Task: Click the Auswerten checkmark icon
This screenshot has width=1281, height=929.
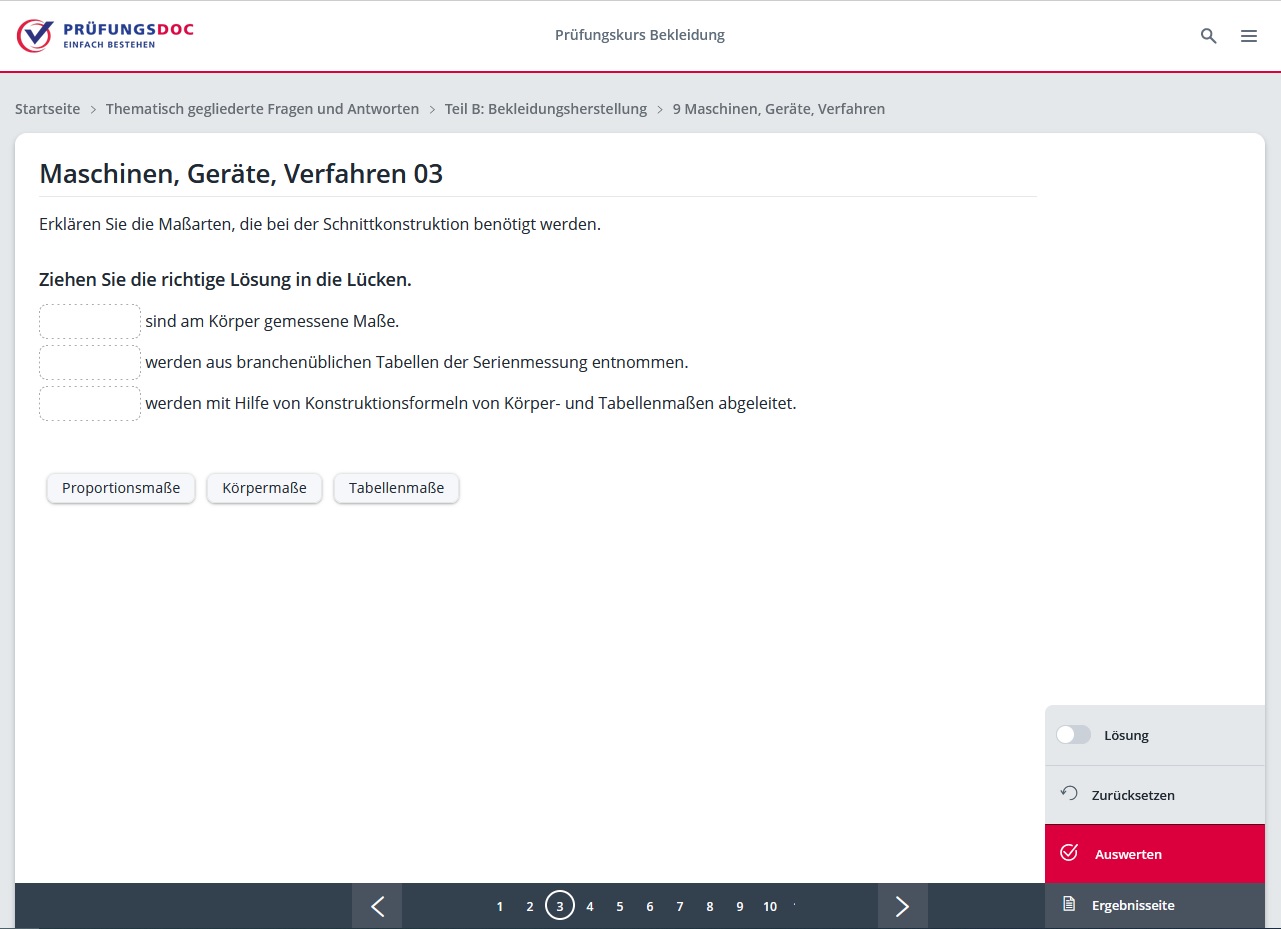Action: tap(1069, 853)
